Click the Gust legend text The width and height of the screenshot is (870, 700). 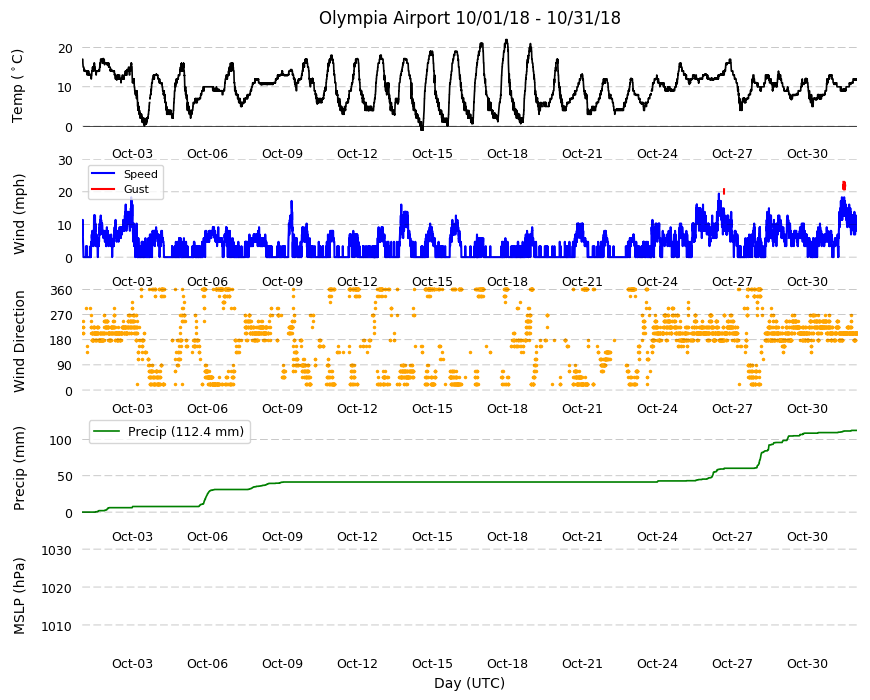click(136, 189)
